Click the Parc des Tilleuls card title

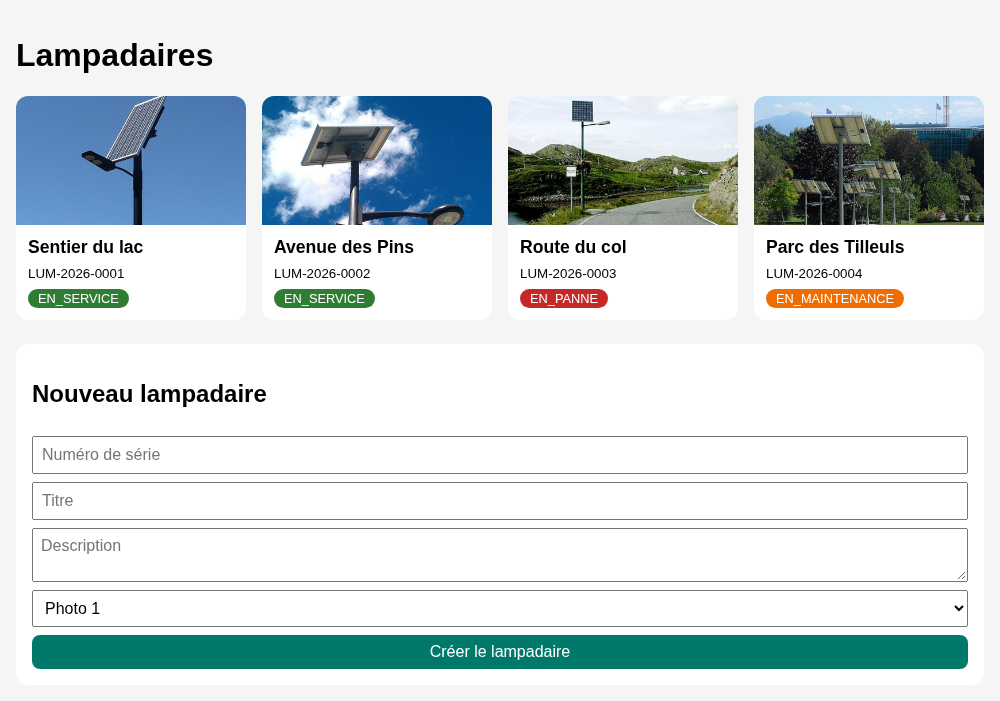835,247
